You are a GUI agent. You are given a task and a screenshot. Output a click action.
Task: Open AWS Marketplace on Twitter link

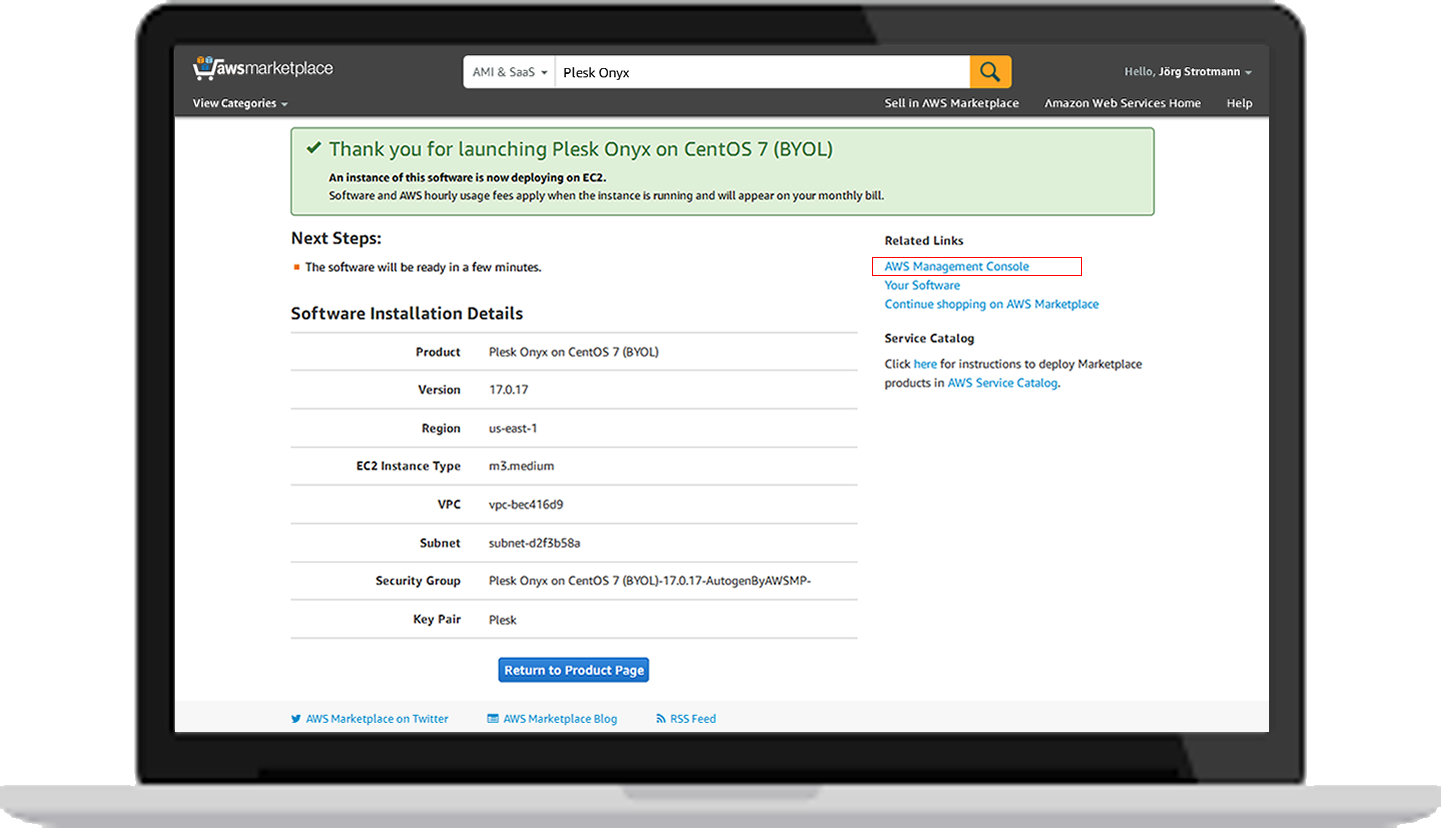pos(377,719)
